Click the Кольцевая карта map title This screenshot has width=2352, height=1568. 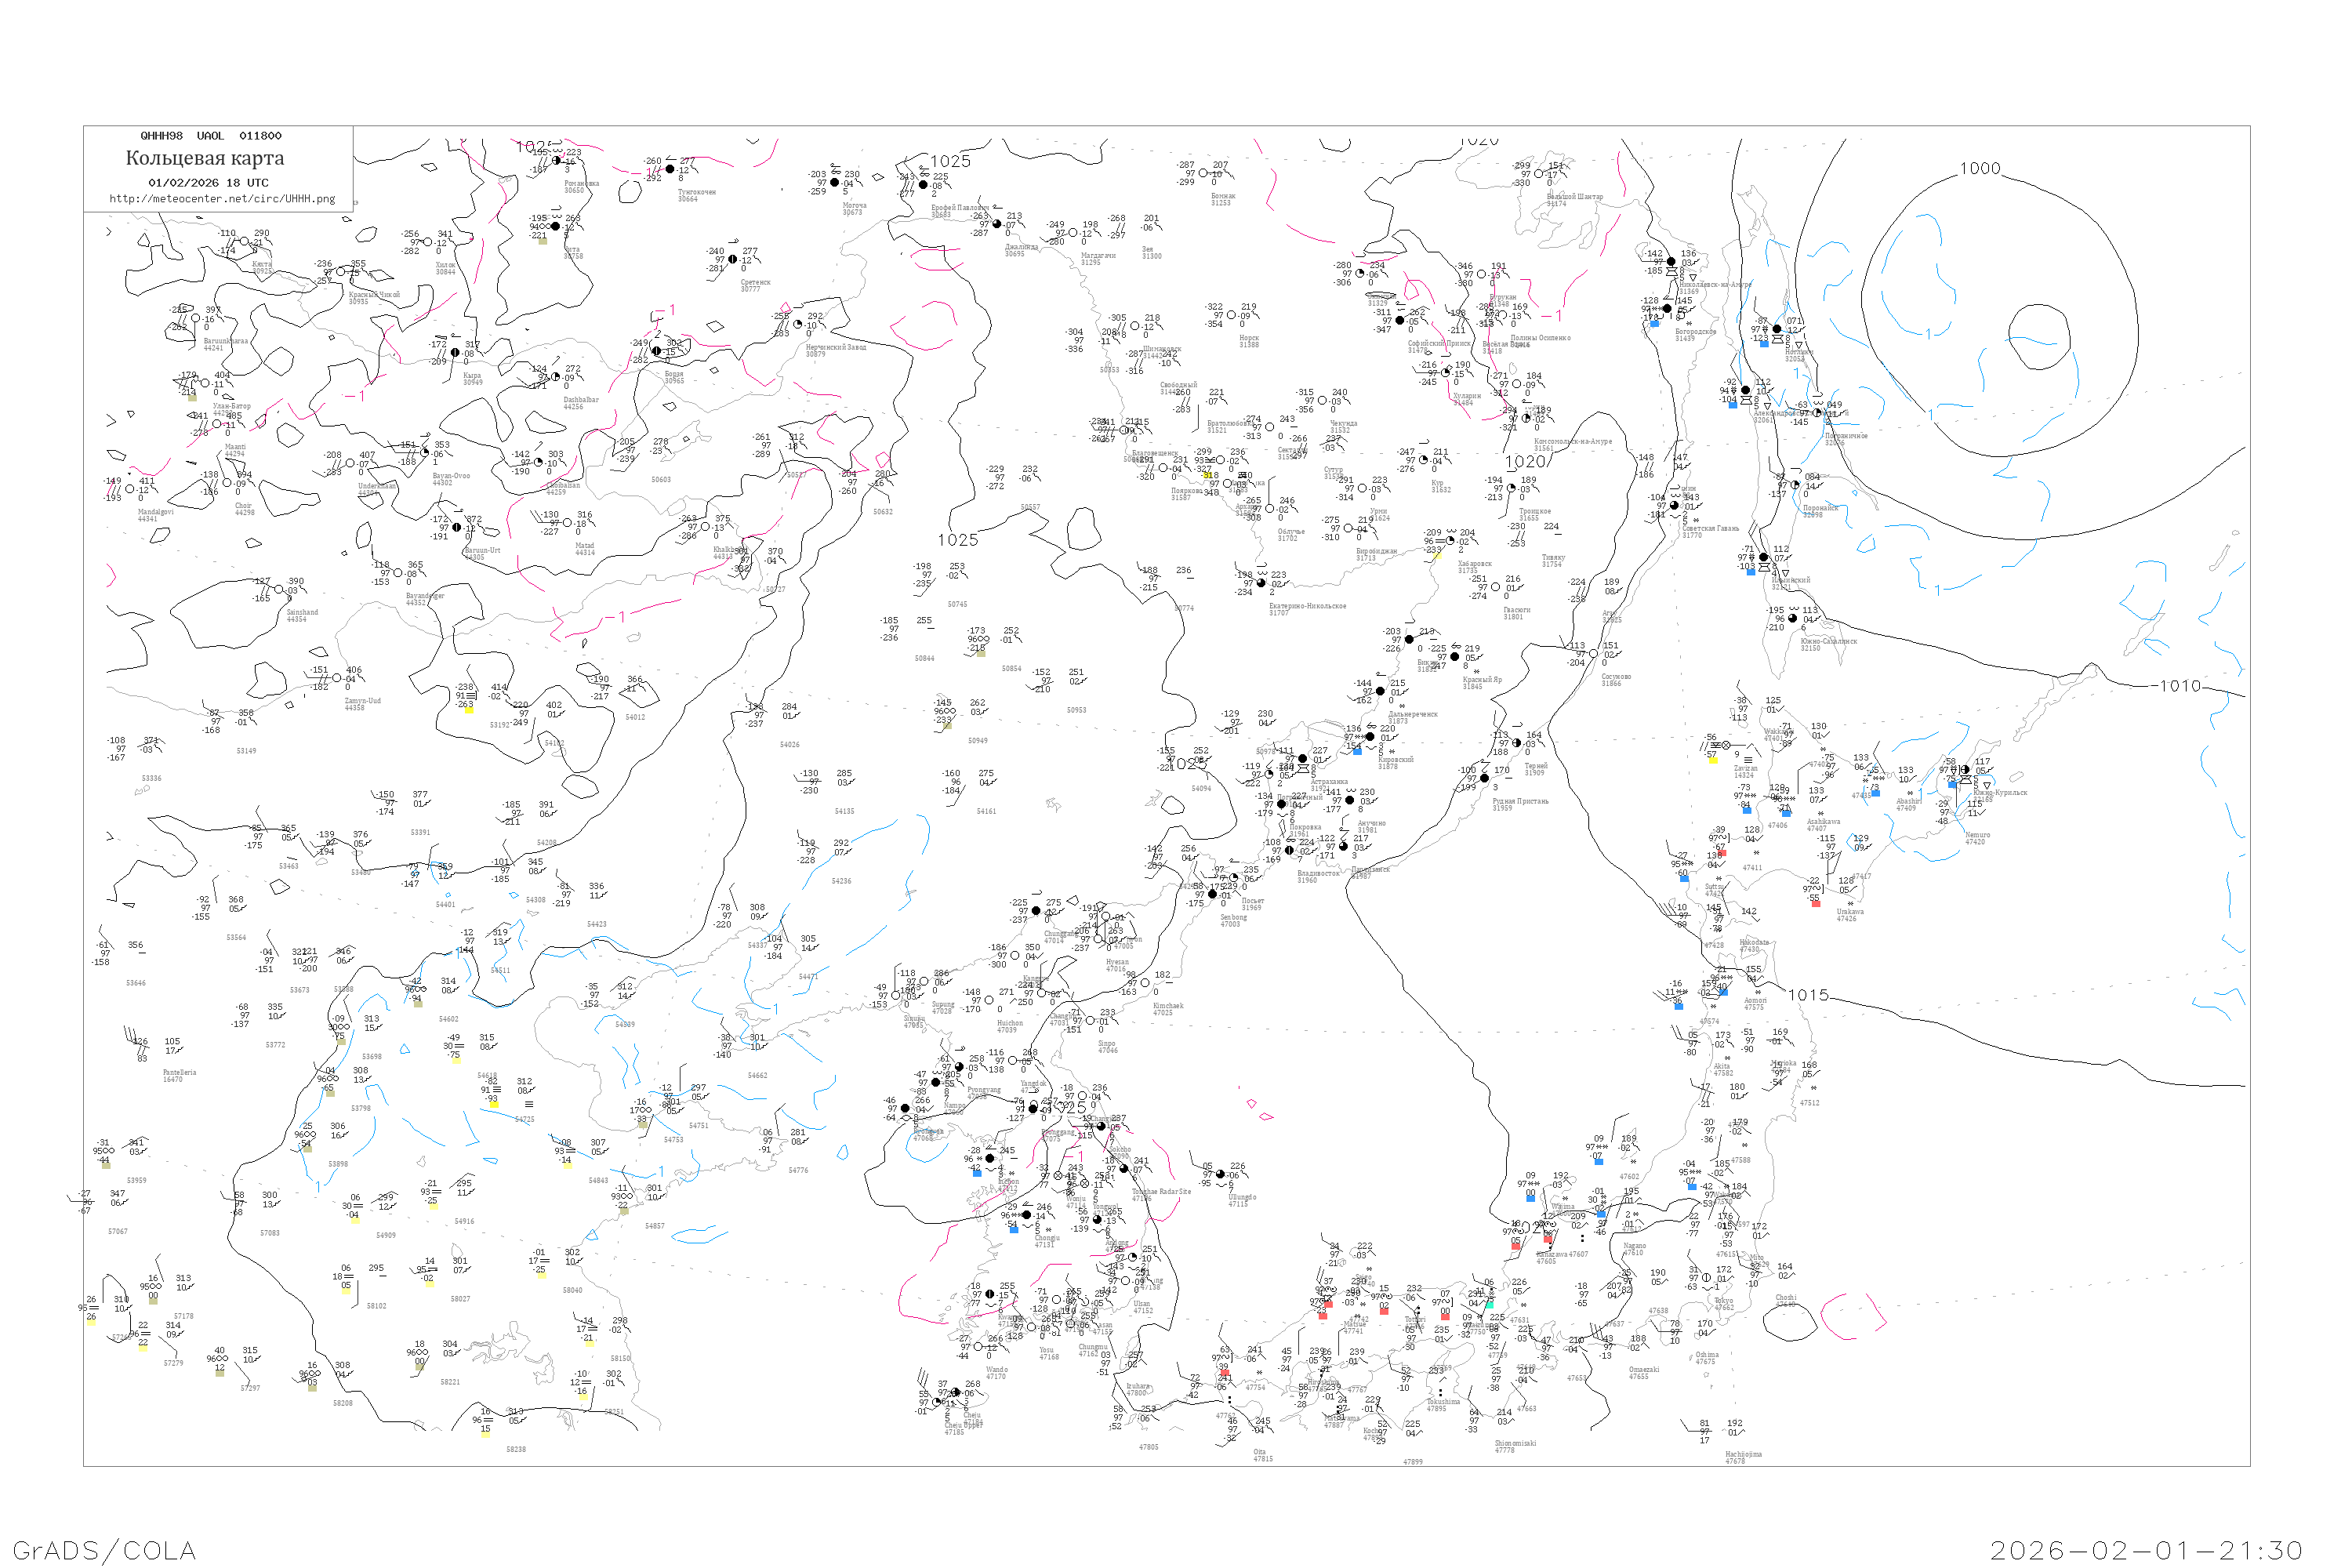click(205, 158)
